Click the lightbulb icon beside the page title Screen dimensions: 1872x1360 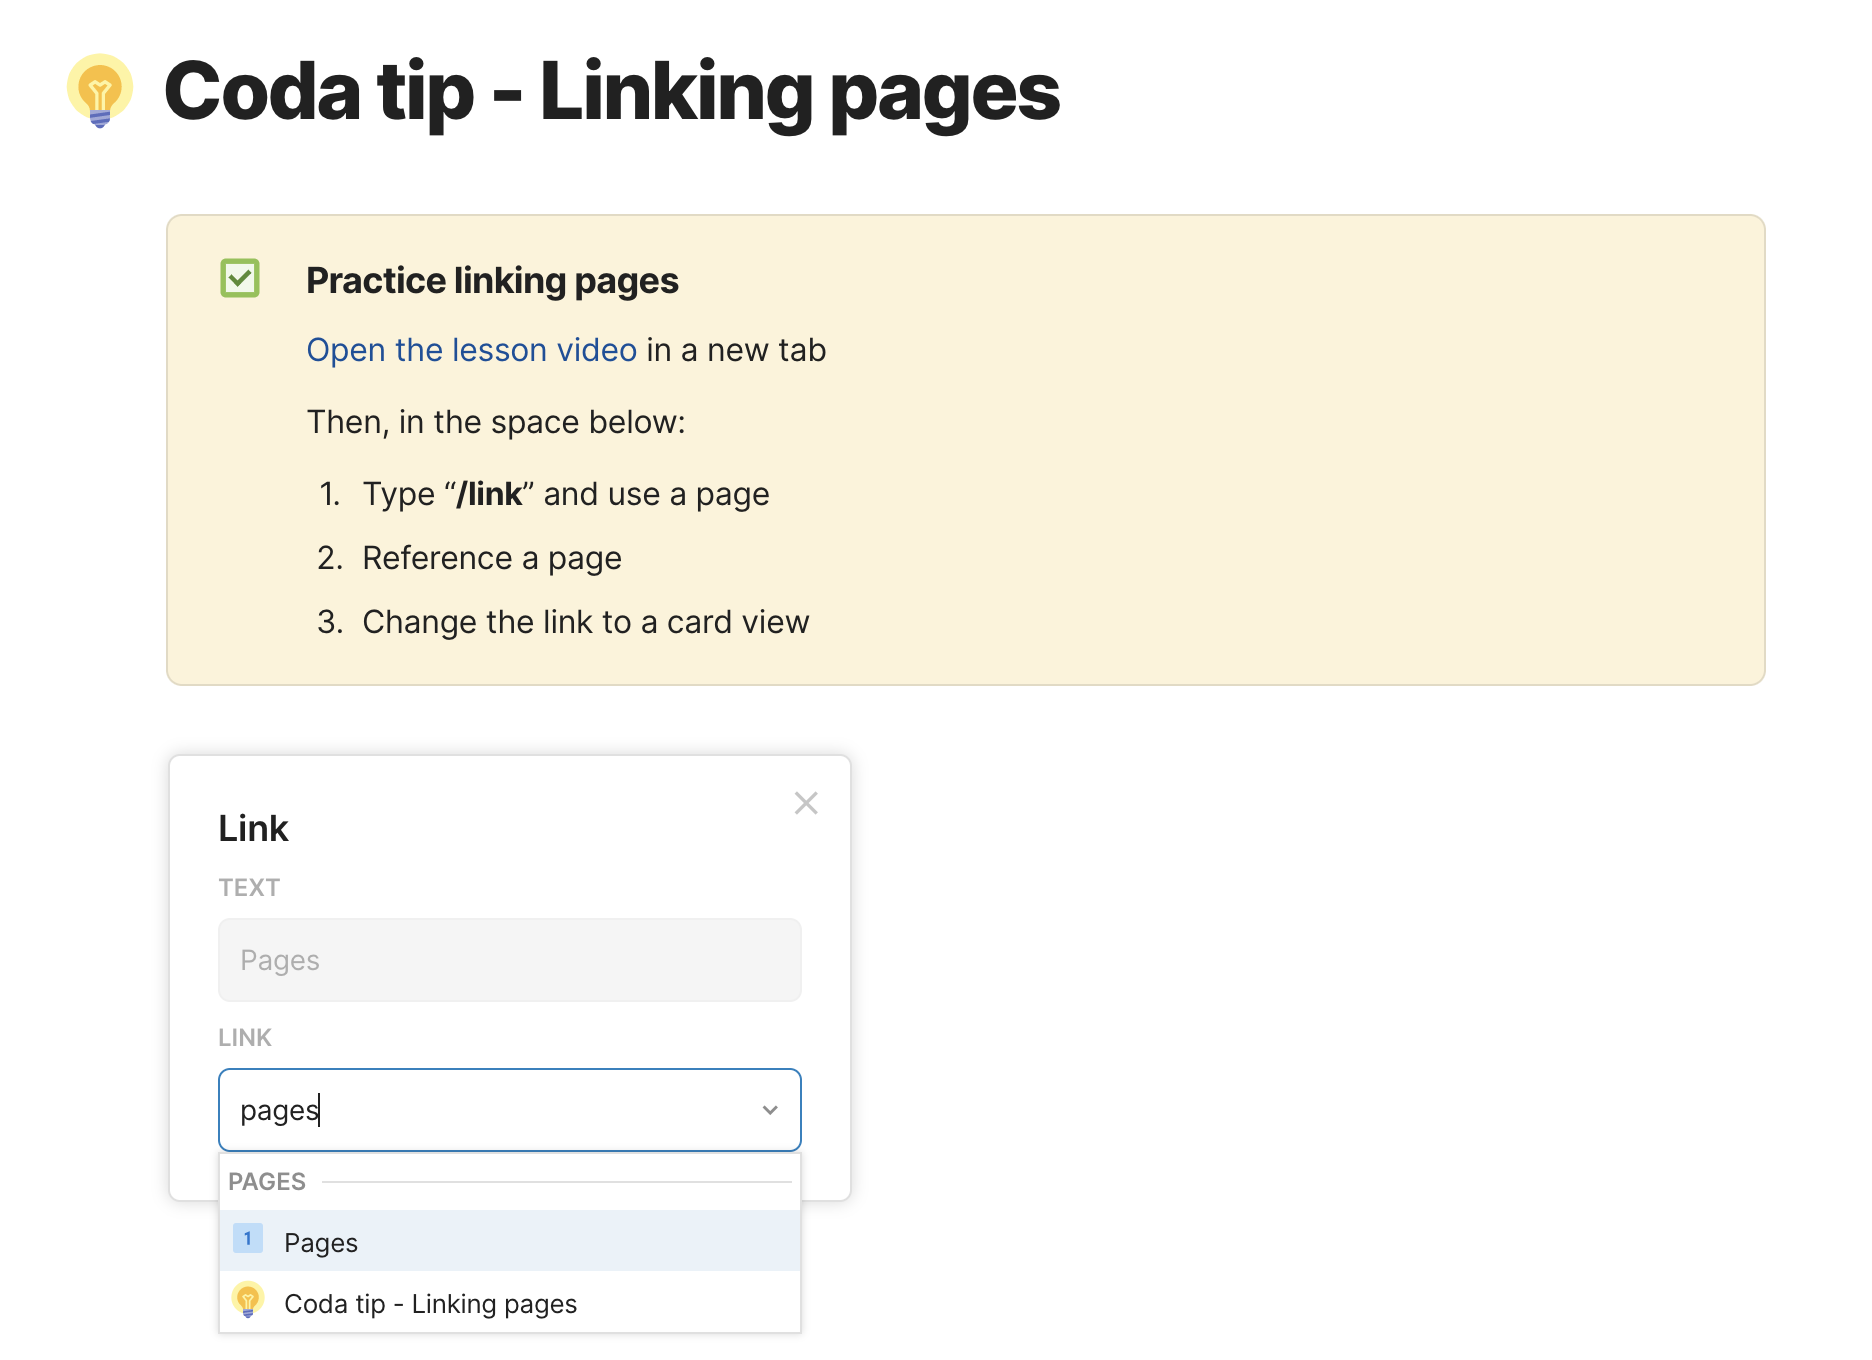tap(100, 91)
